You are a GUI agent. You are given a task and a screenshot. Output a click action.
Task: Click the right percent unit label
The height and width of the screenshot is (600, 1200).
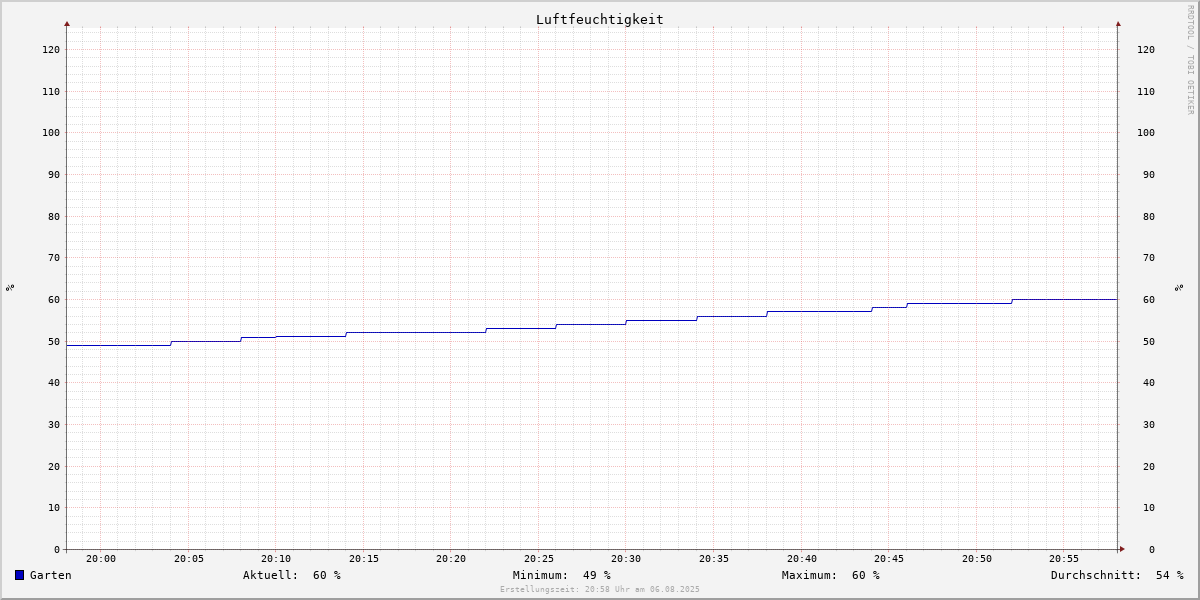(x=1179, y=288)
